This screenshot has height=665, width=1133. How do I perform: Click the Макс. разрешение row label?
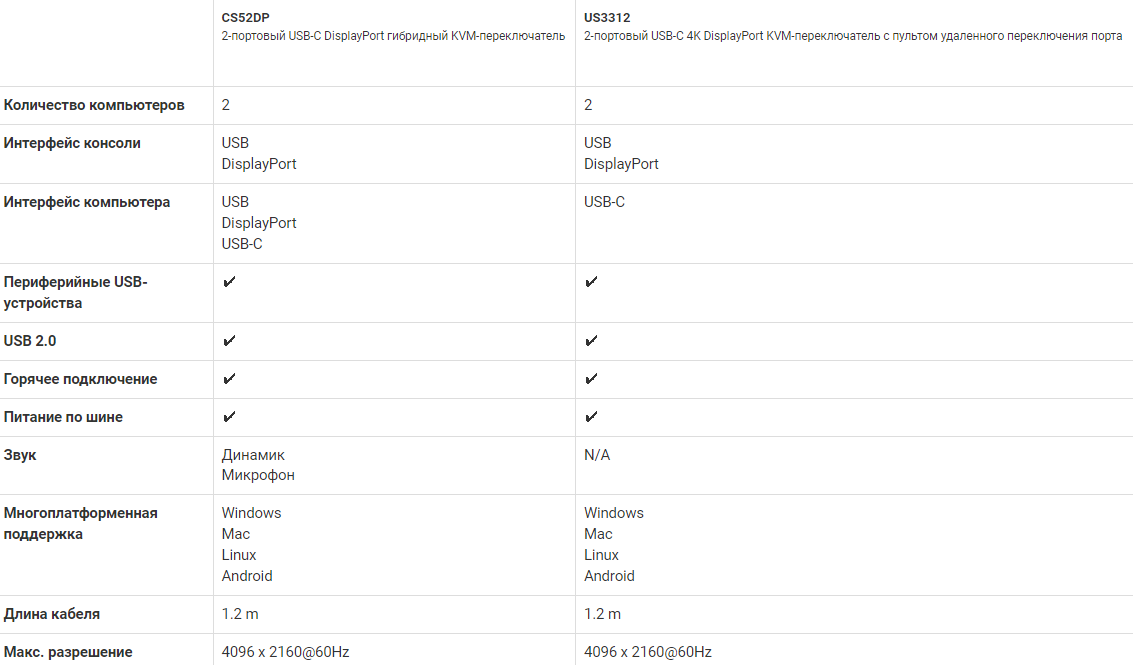pos(68,652)
